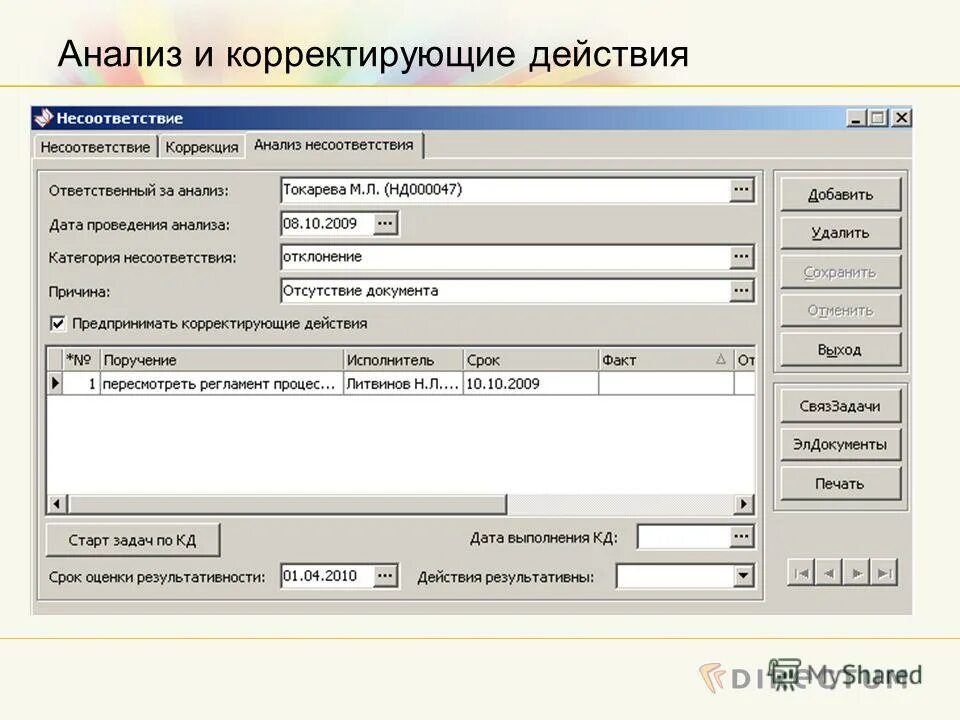This screenshot has width=960, height=720.
Task: Jump to the last record navigation icon
Action: click(x=886, y=573)
